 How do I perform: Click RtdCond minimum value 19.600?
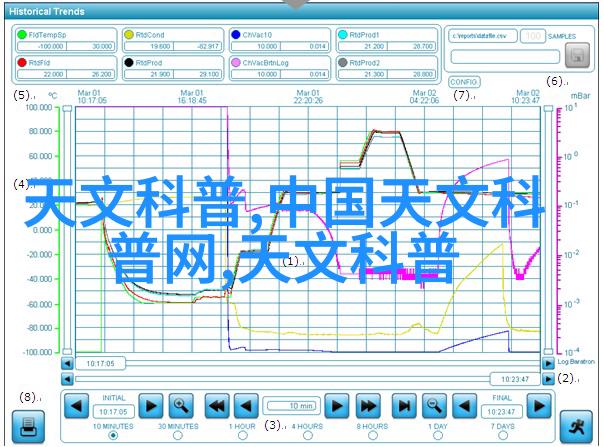(x=149, y=46)
